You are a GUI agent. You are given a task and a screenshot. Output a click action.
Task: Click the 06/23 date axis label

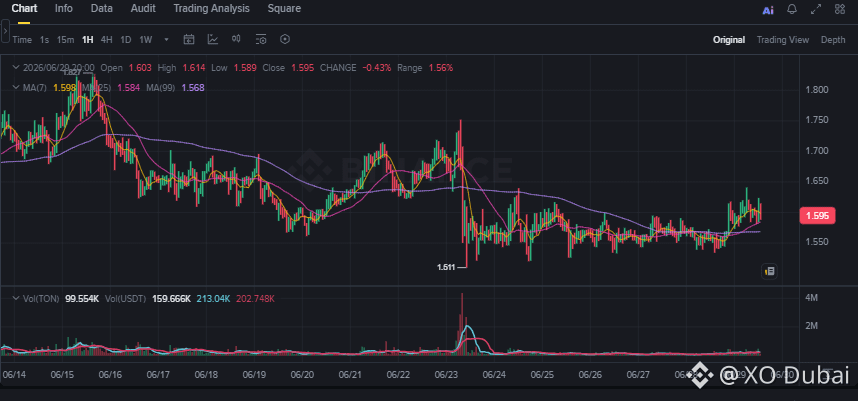(x=446, y=375)
